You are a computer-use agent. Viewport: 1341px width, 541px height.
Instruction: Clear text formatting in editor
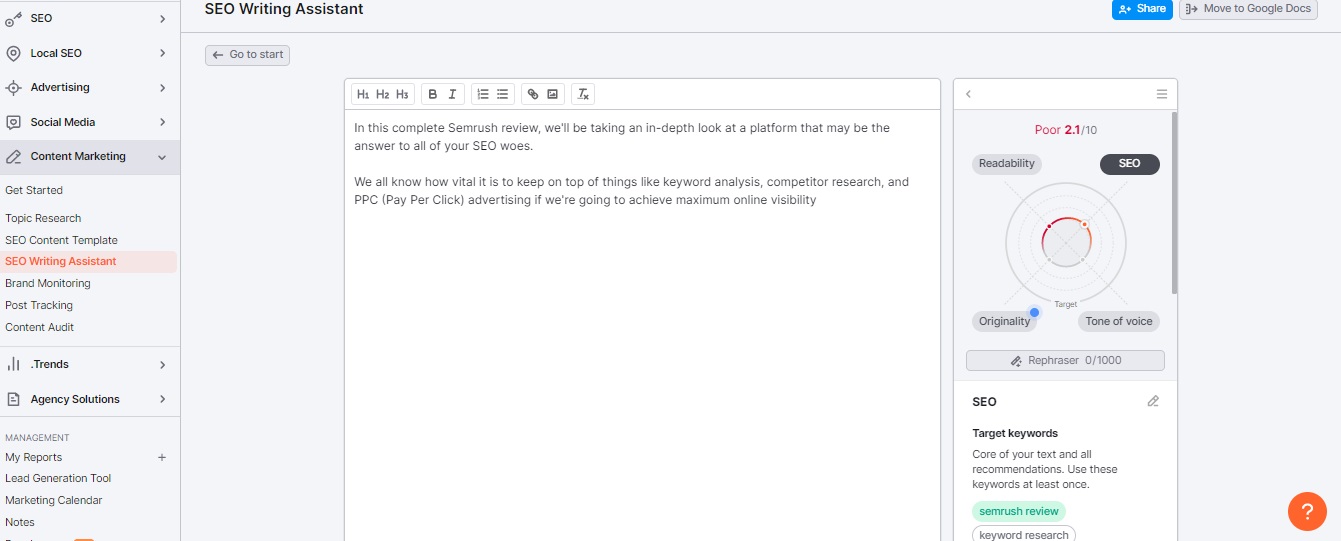point(584,94)
